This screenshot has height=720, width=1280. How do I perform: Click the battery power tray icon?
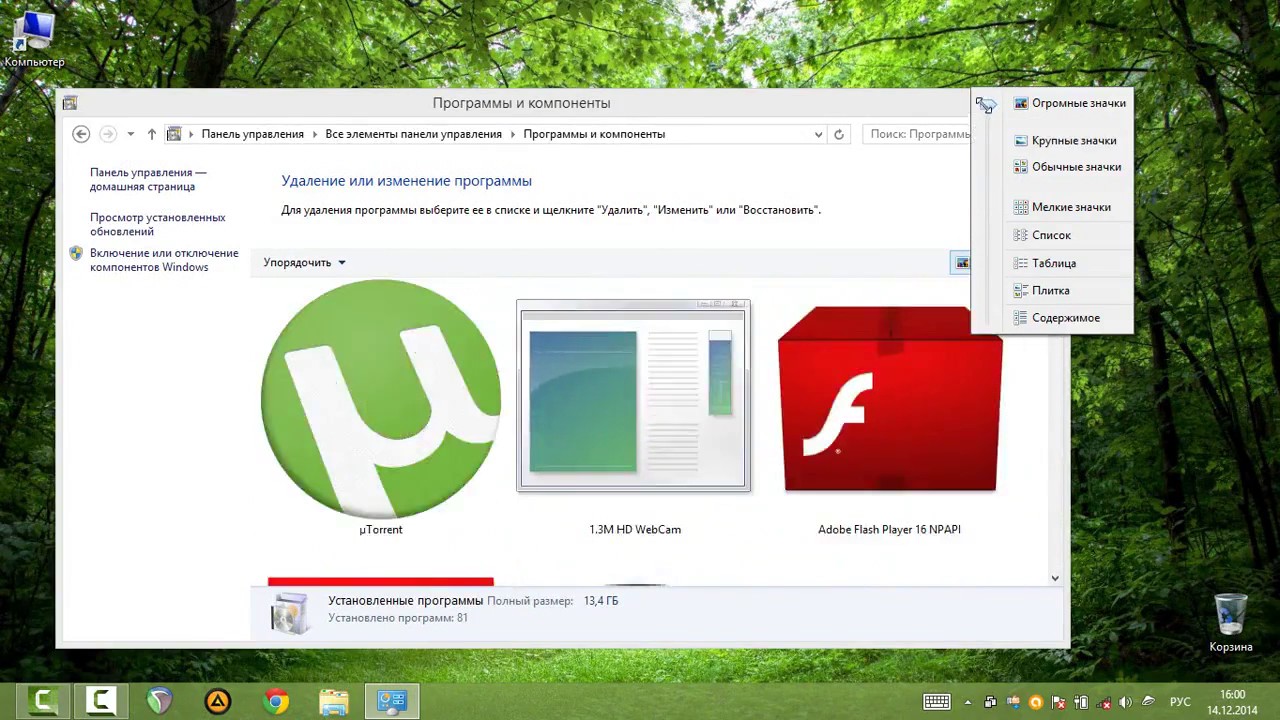click(1081, 702)
